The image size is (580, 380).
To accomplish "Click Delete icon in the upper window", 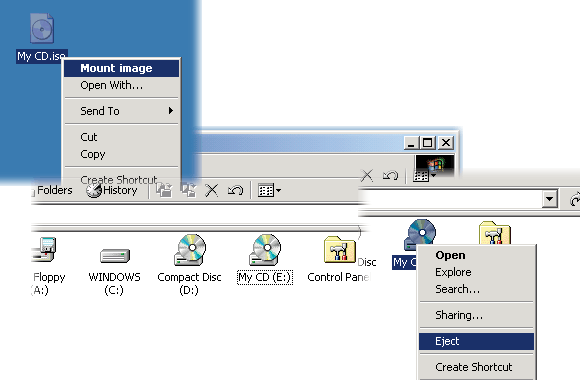I will [x=367, y=175].
